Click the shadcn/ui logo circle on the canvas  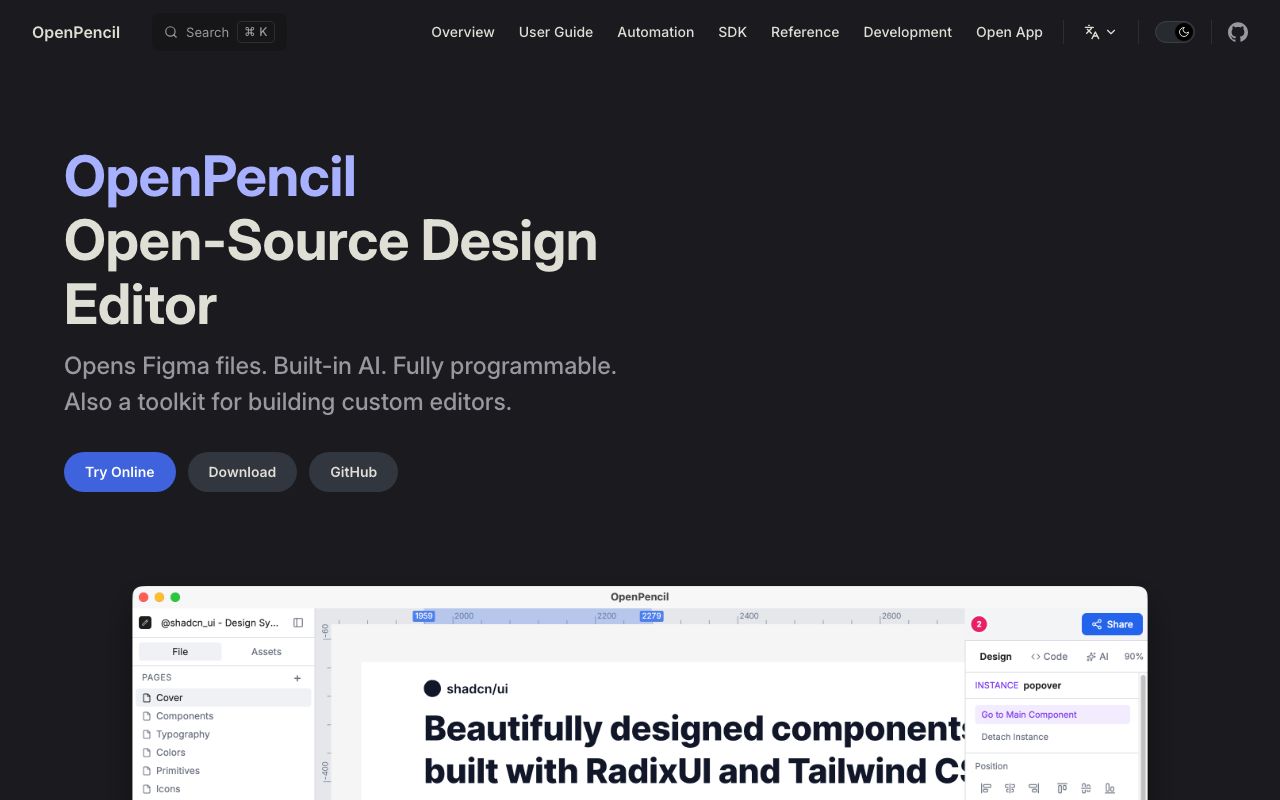point(432,688)
